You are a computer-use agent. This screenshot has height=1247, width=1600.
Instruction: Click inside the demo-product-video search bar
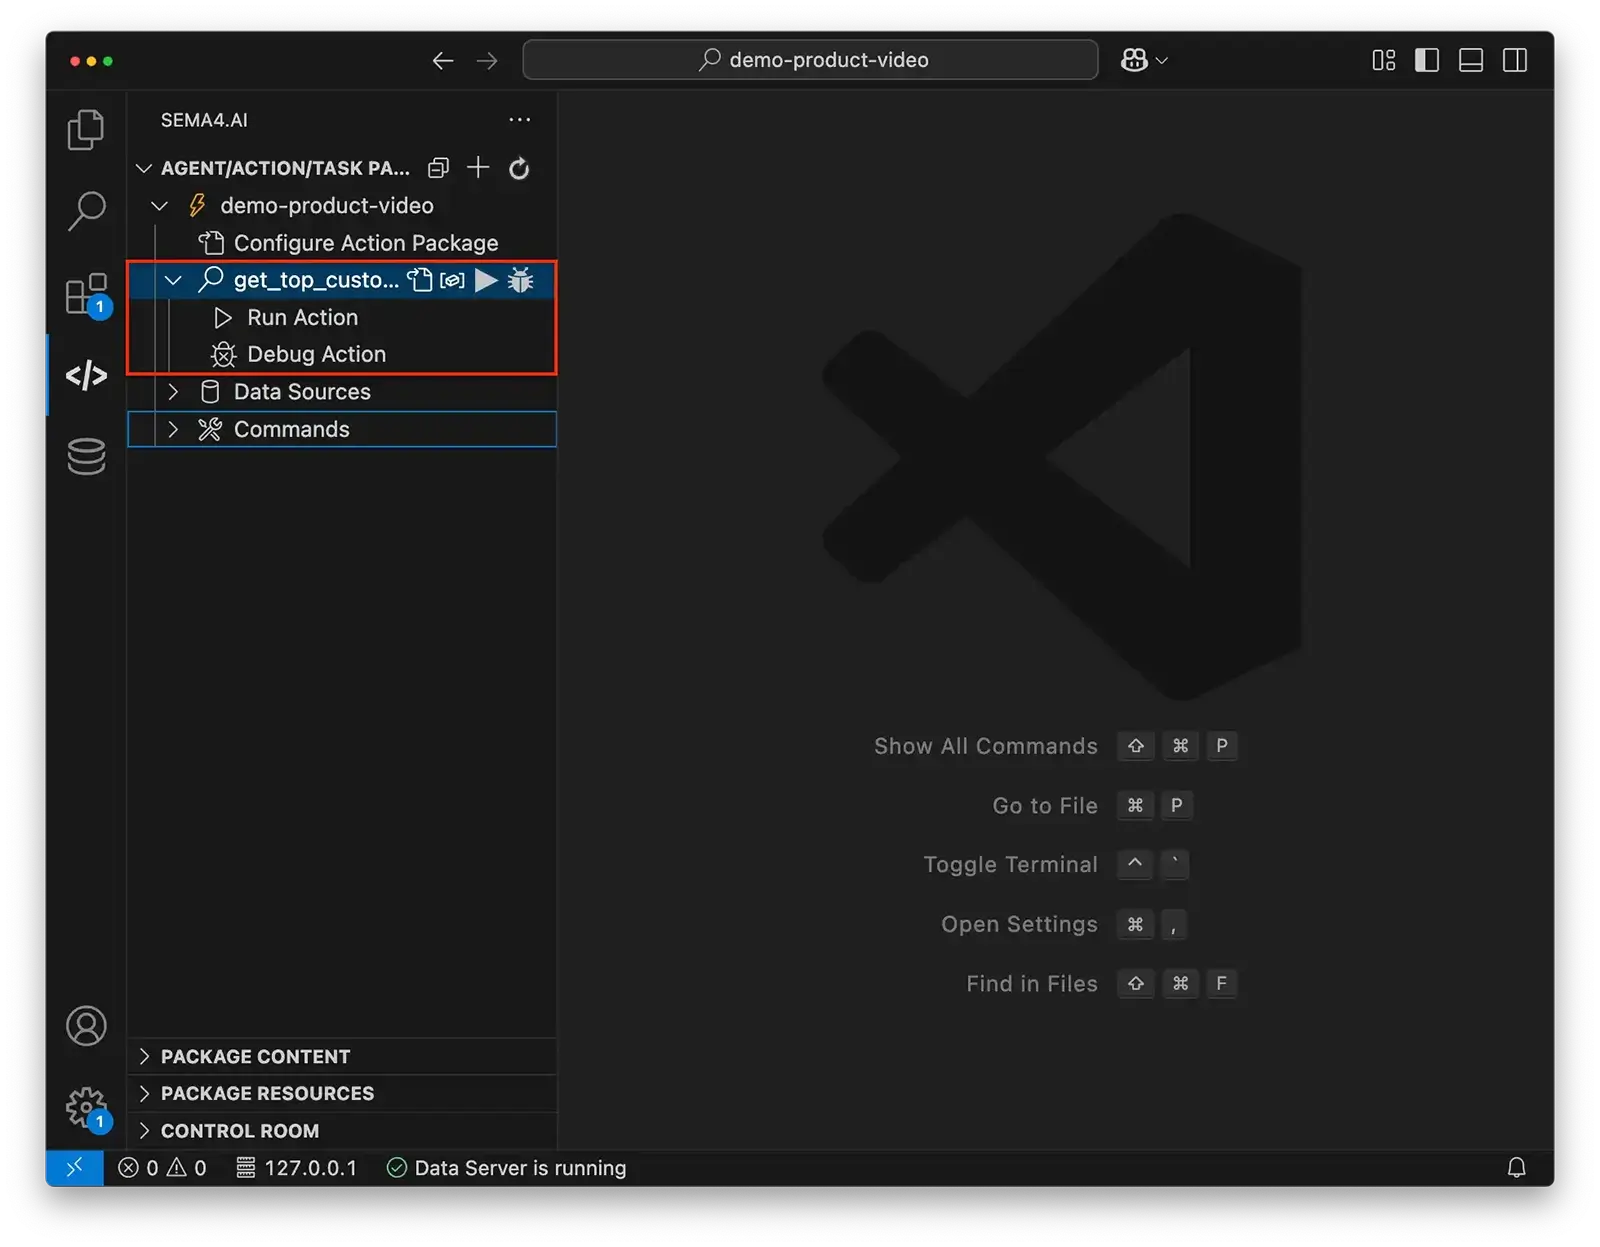click(x=810, y=60)
